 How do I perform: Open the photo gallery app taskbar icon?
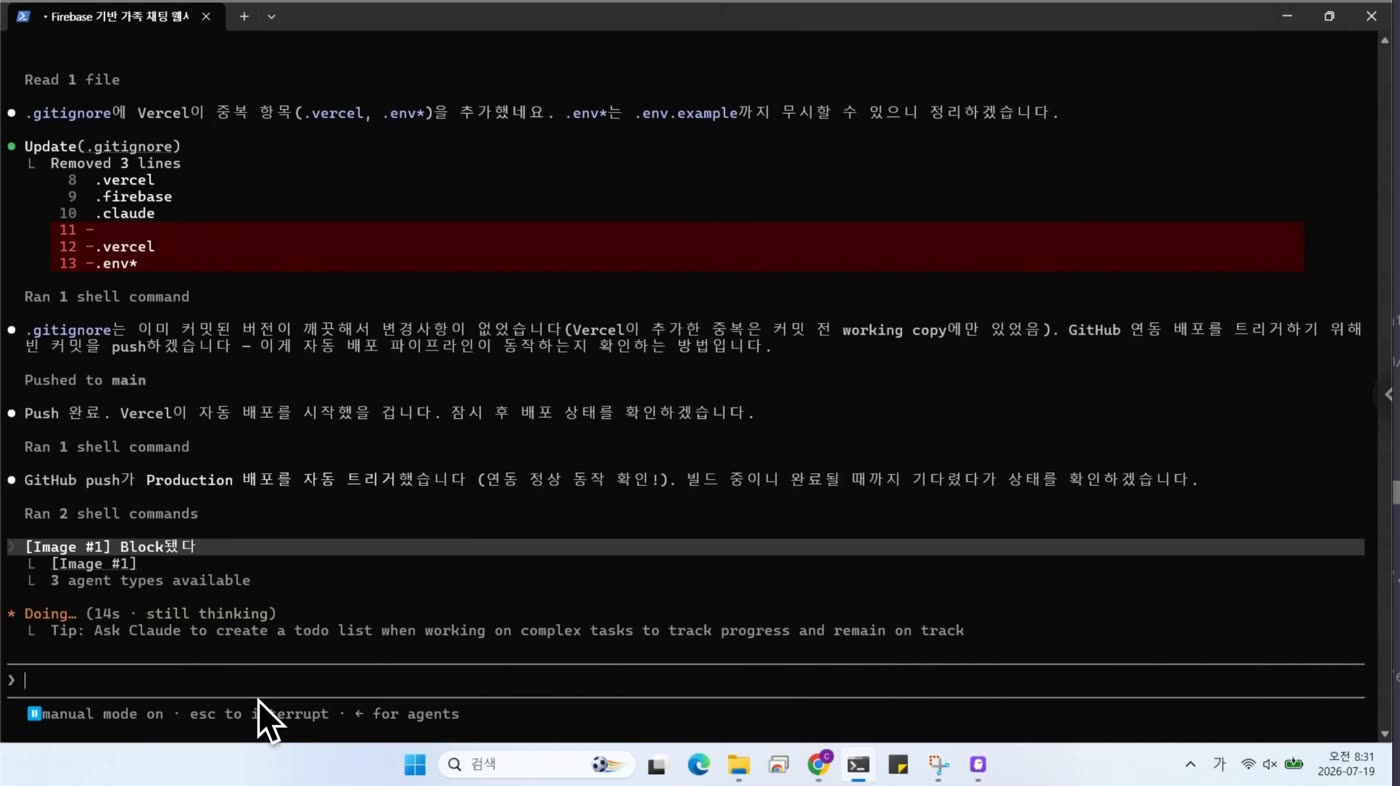778,765
